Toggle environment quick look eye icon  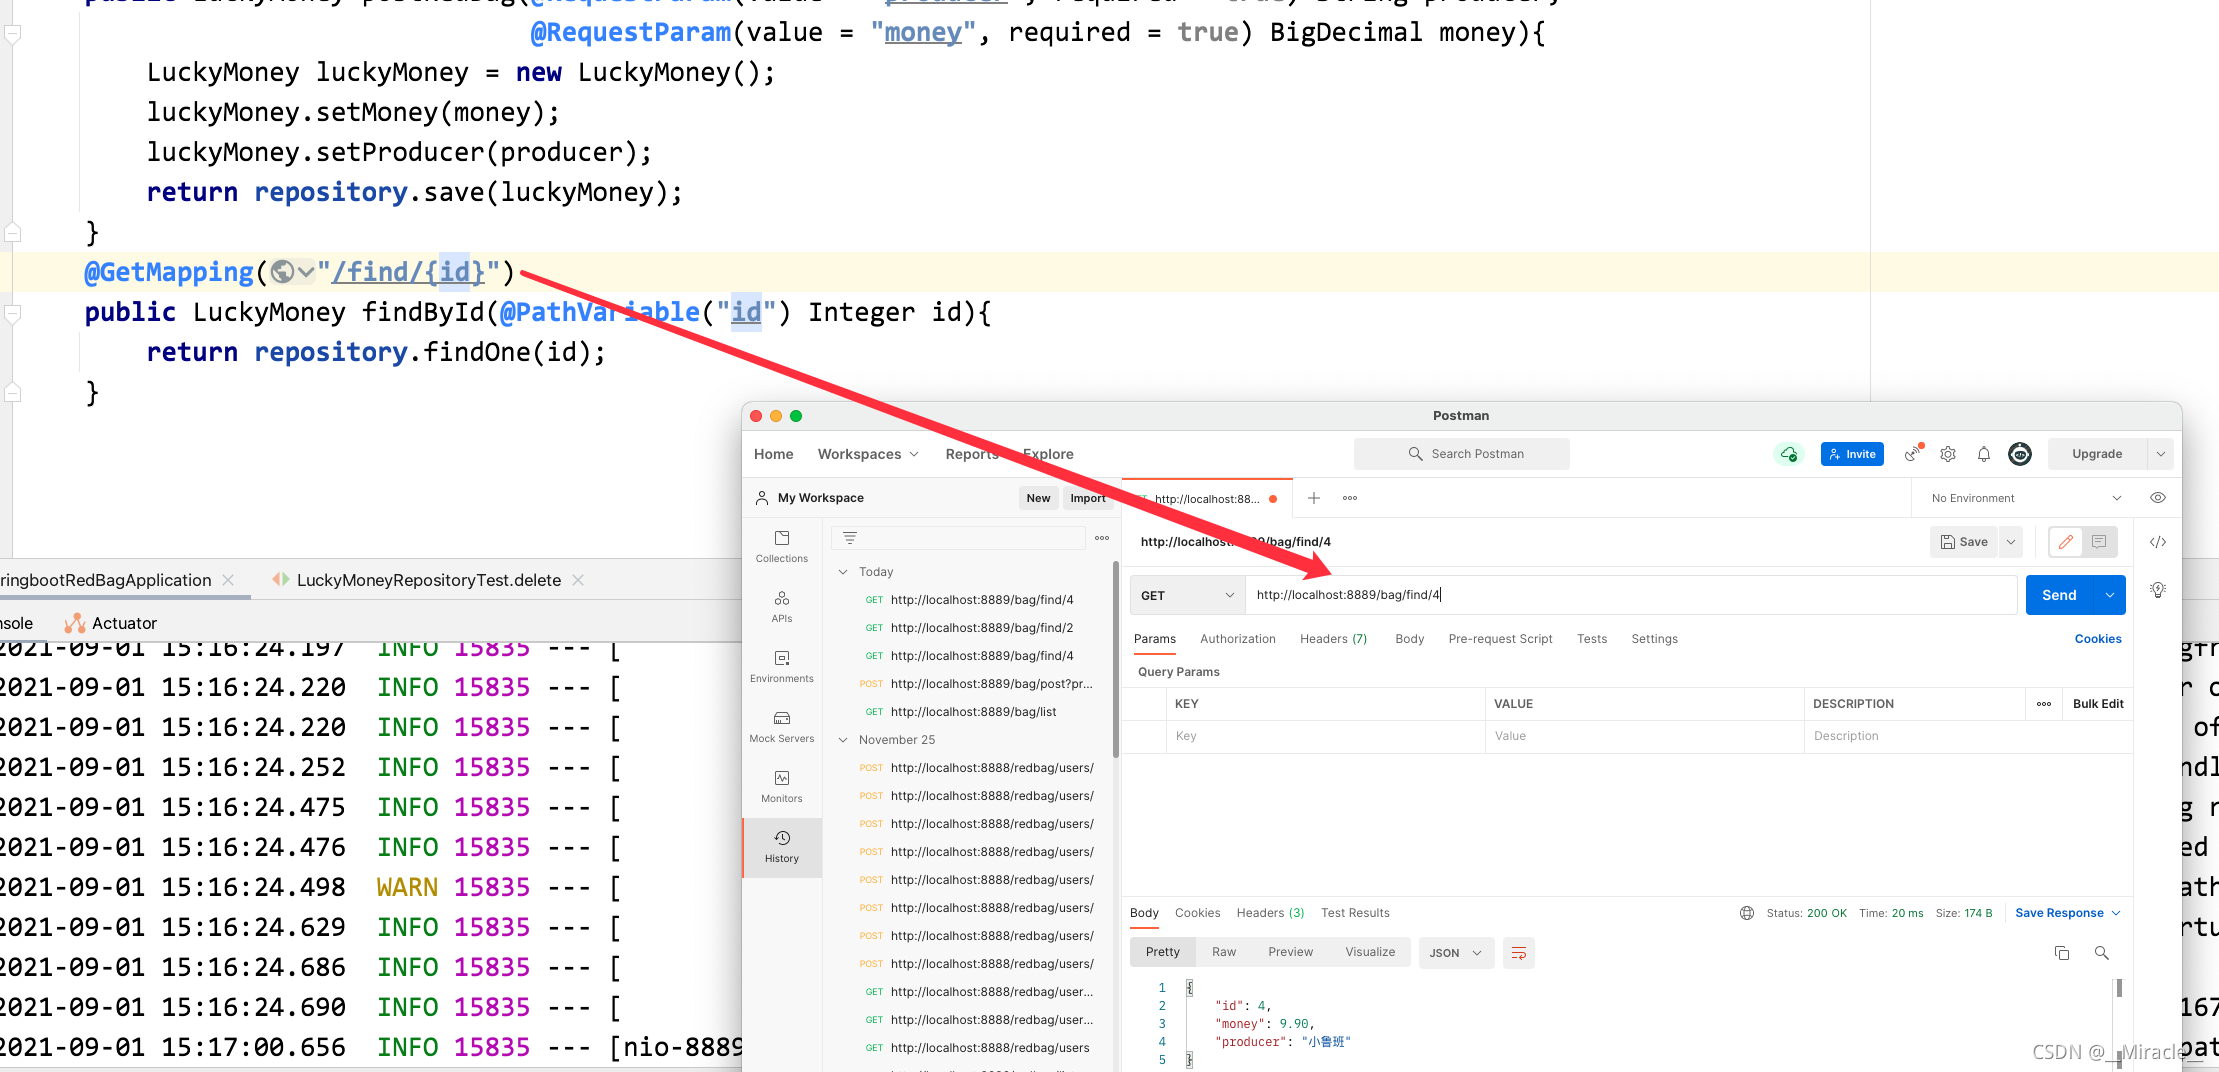pos(2158,498)
